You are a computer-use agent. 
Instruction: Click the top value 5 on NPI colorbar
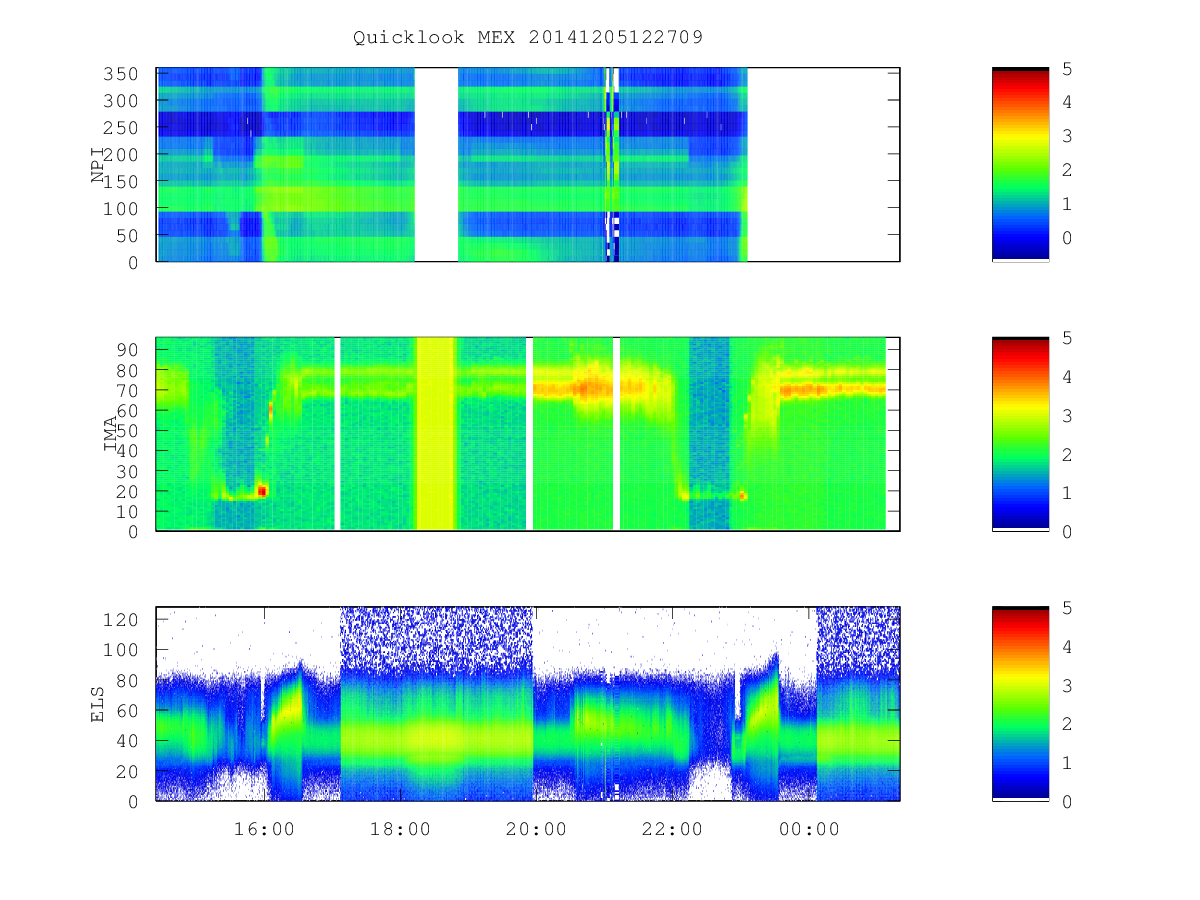click(1068, 69)
